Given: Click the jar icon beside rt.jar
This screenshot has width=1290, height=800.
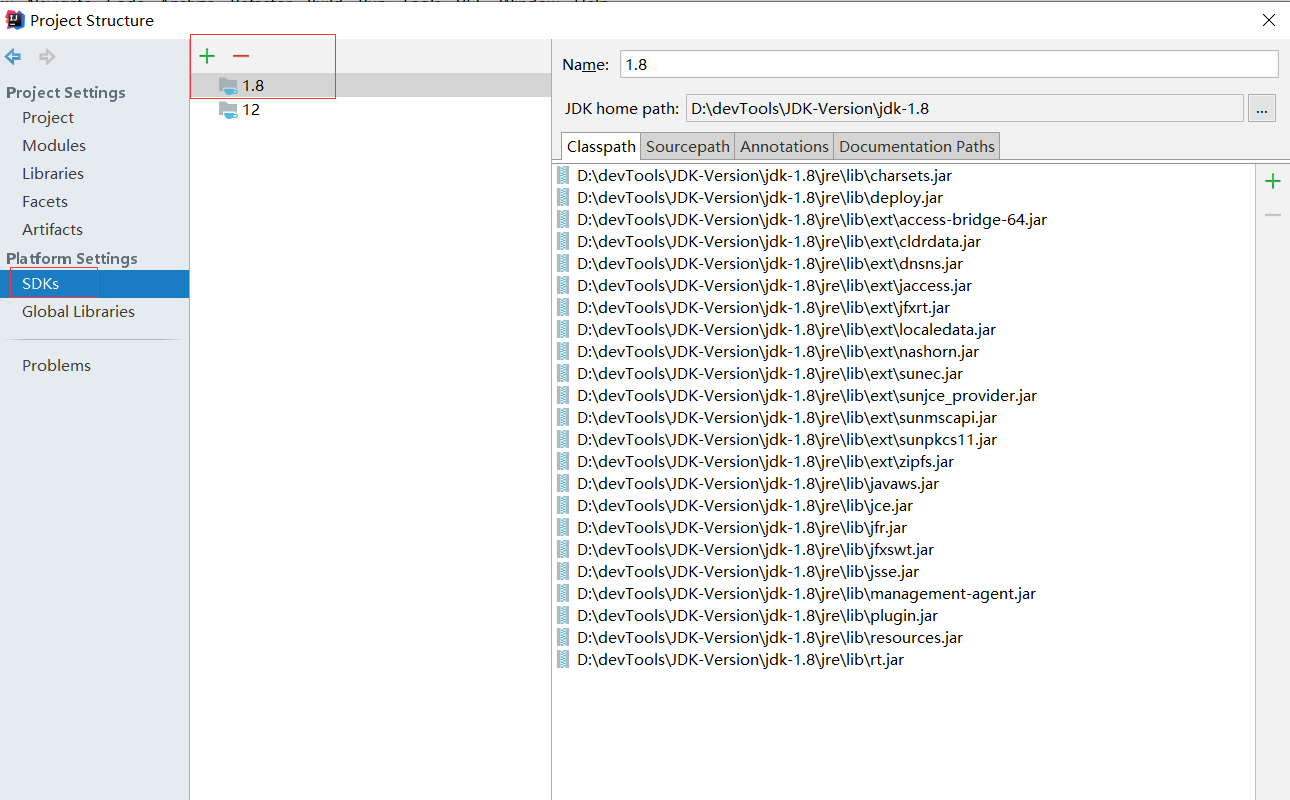Looking at the screenshot, I should (562, 659).
